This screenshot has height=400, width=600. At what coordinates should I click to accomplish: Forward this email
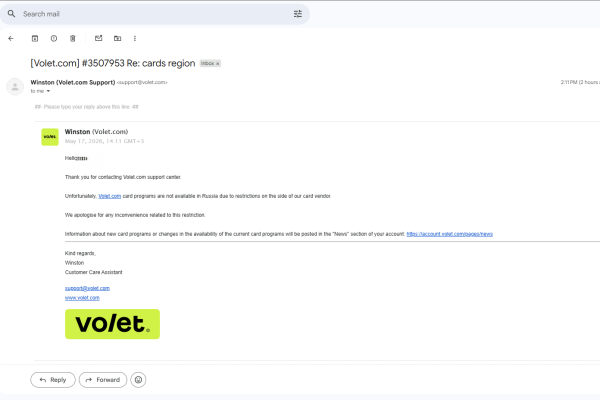(103, 380)
